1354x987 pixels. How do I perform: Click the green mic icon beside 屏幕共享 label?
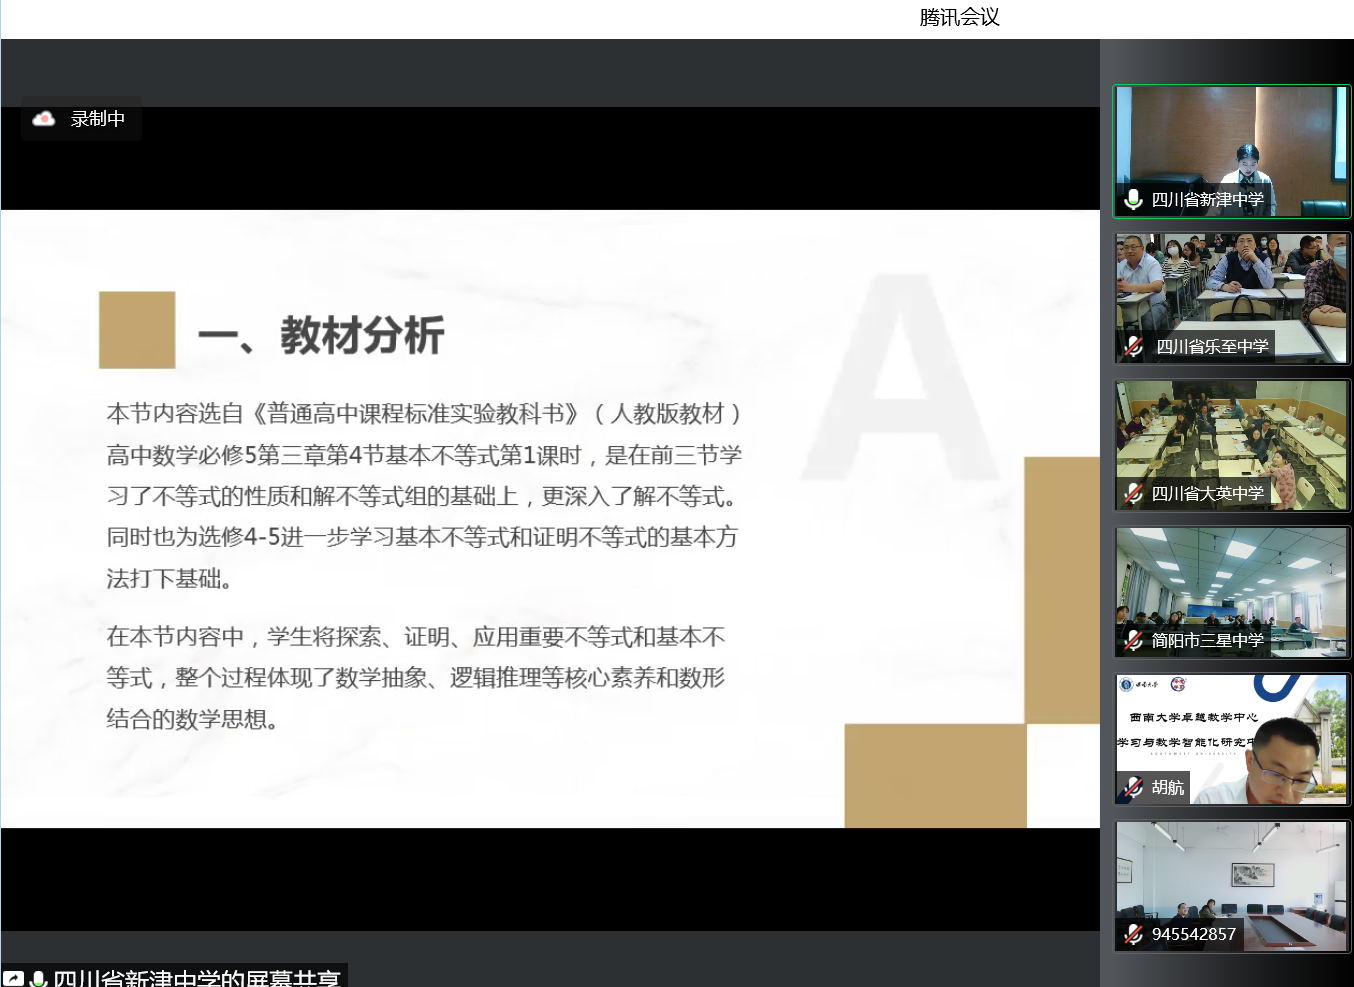38,979
